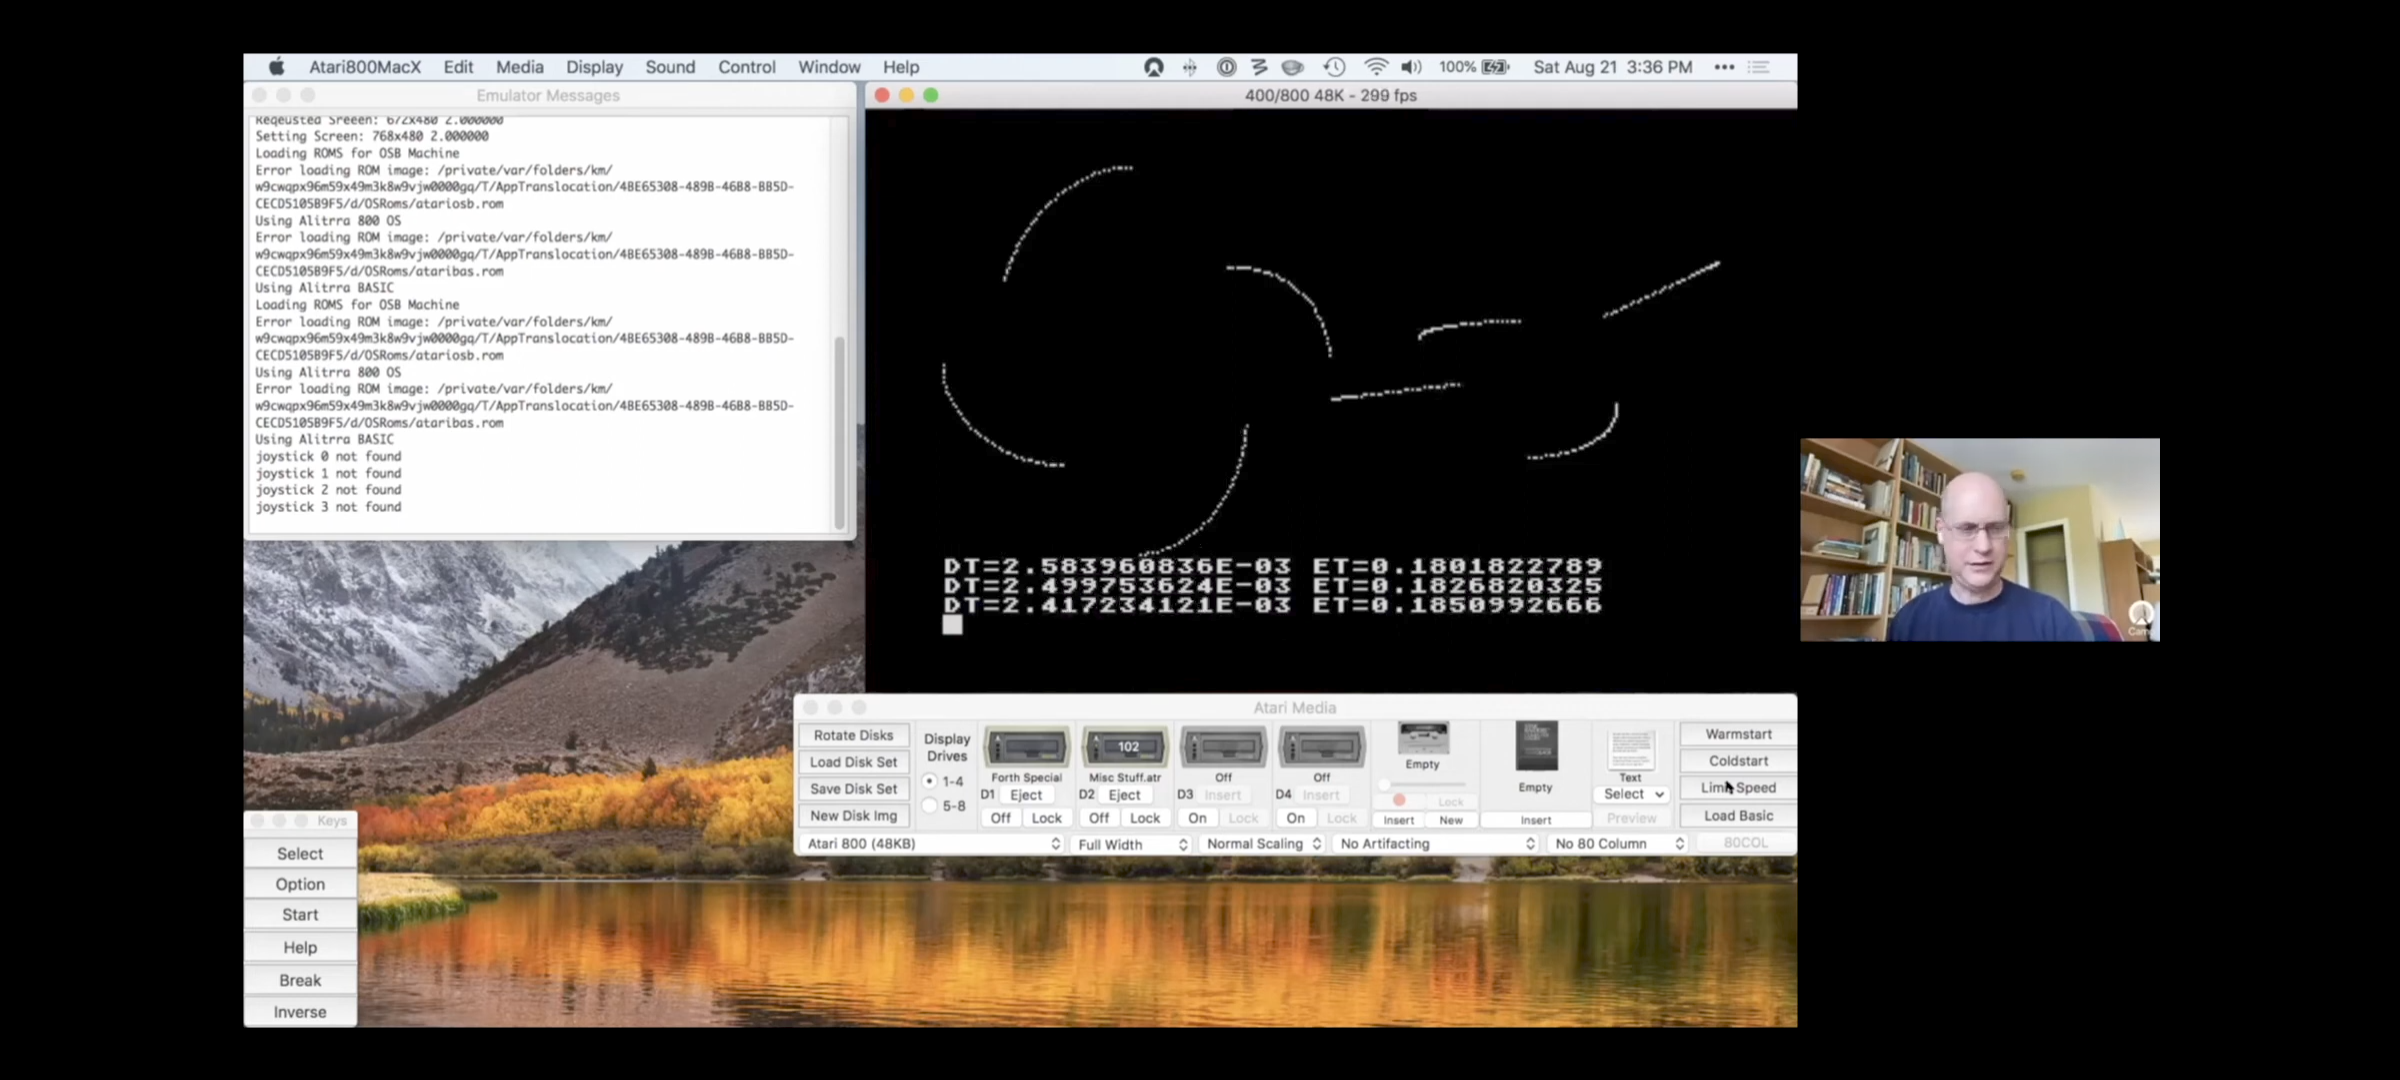Click the cartridge Insert button
The height and width of the screenshot is (1080, 2400).
pyautogui.click(x=1536, y=820)
